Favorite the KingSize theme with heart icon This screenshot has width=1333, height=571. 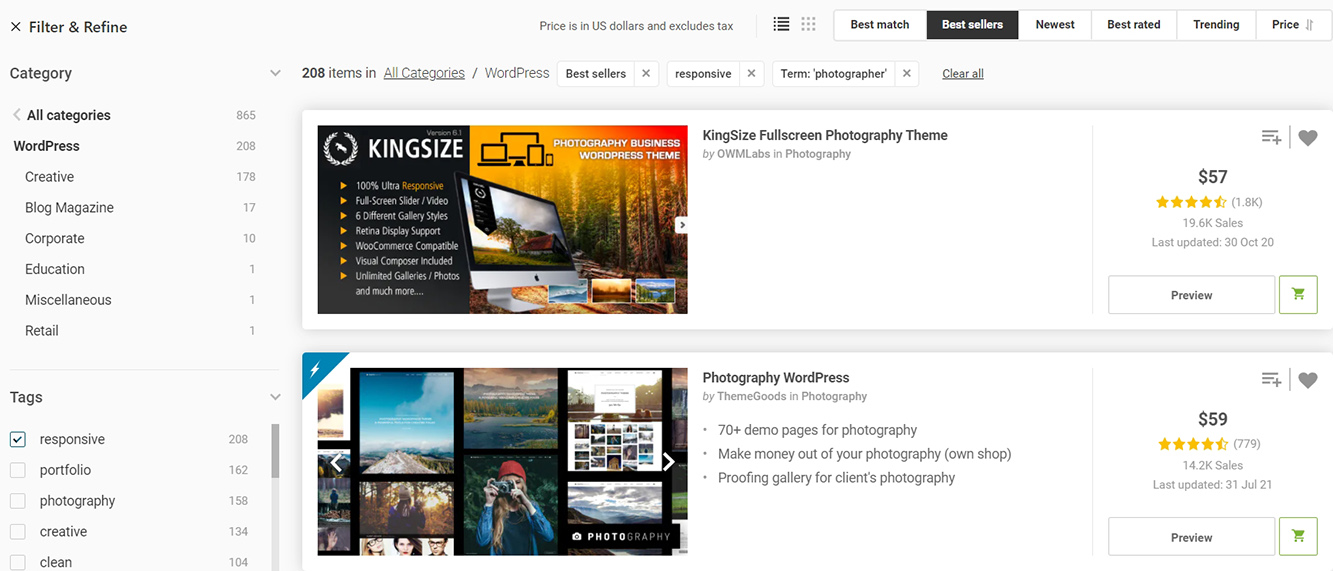pos(1308,138)
